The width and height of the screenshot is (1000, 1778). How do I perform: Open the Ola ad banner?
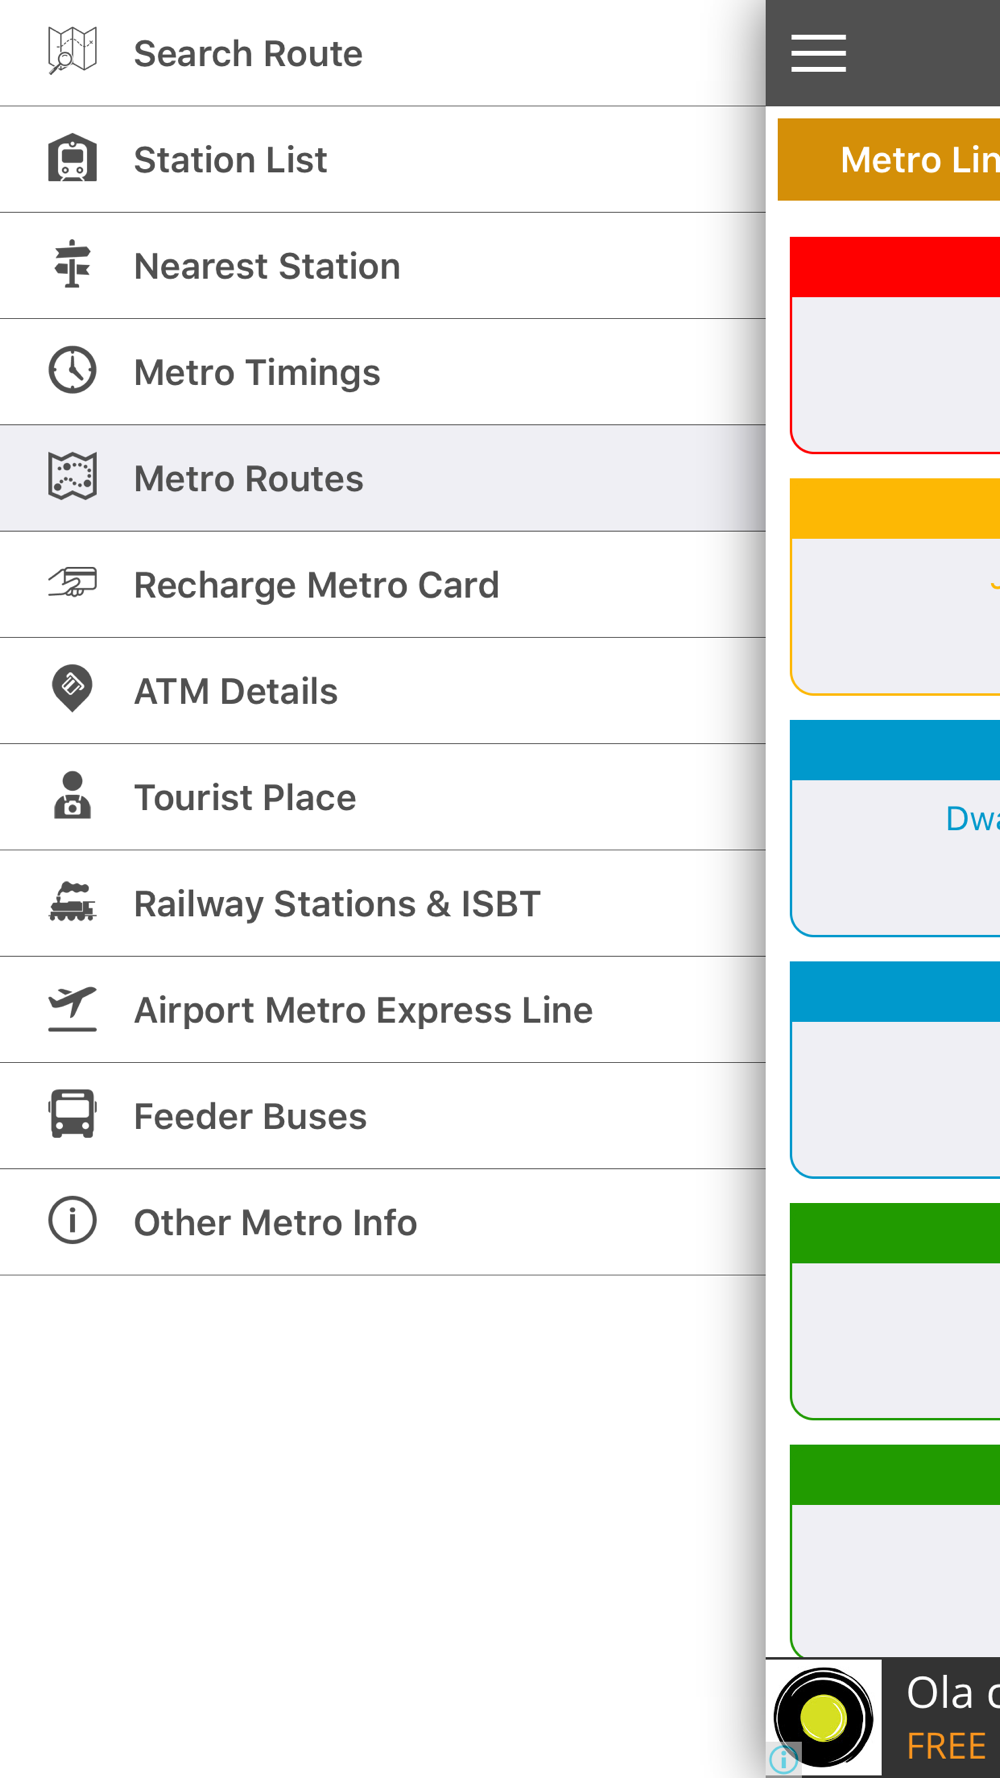click(x=883, y=1718)
